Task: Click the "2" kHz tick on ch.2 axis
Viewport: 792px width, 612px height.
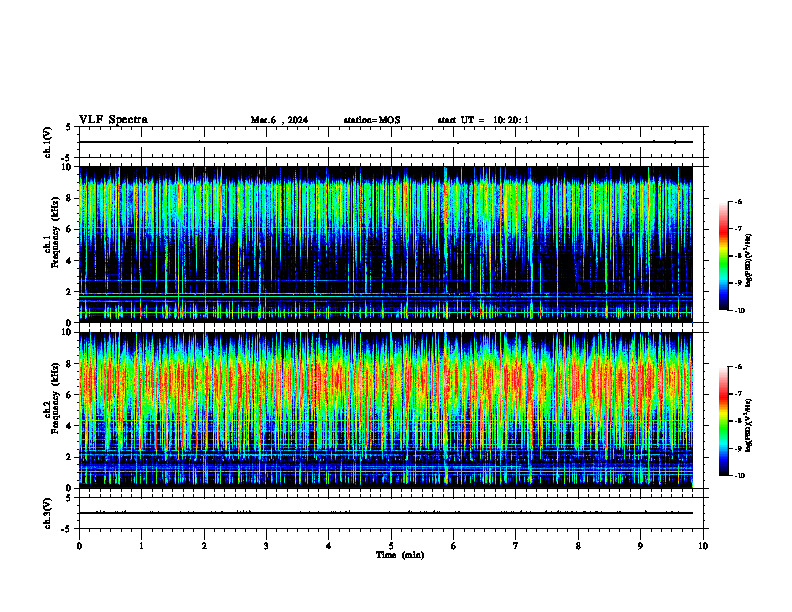Action: [70, 457]
